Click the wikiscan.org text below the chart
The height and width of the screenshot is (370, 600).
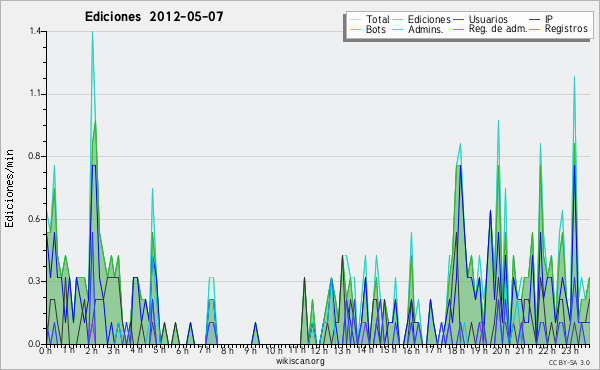(300, 361)
